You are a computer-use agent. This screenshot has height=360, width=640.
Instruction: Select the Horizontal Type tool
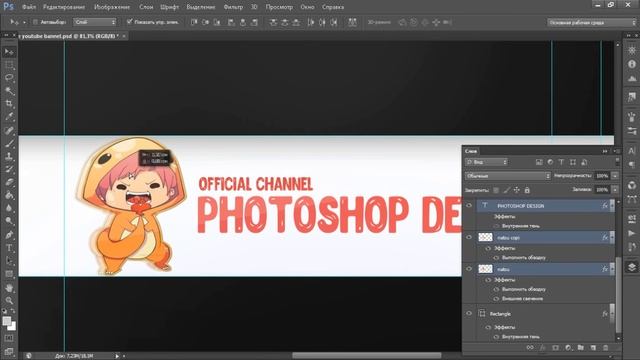[x=9, y=248]
